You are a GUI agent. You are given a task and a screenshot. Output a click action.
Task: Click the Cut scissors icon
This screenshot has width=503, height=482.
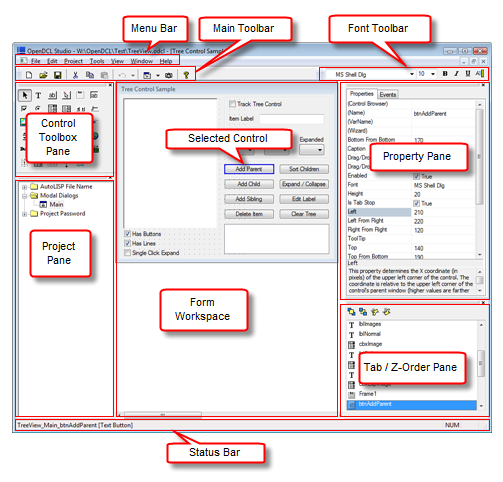(x=75, y=75)
